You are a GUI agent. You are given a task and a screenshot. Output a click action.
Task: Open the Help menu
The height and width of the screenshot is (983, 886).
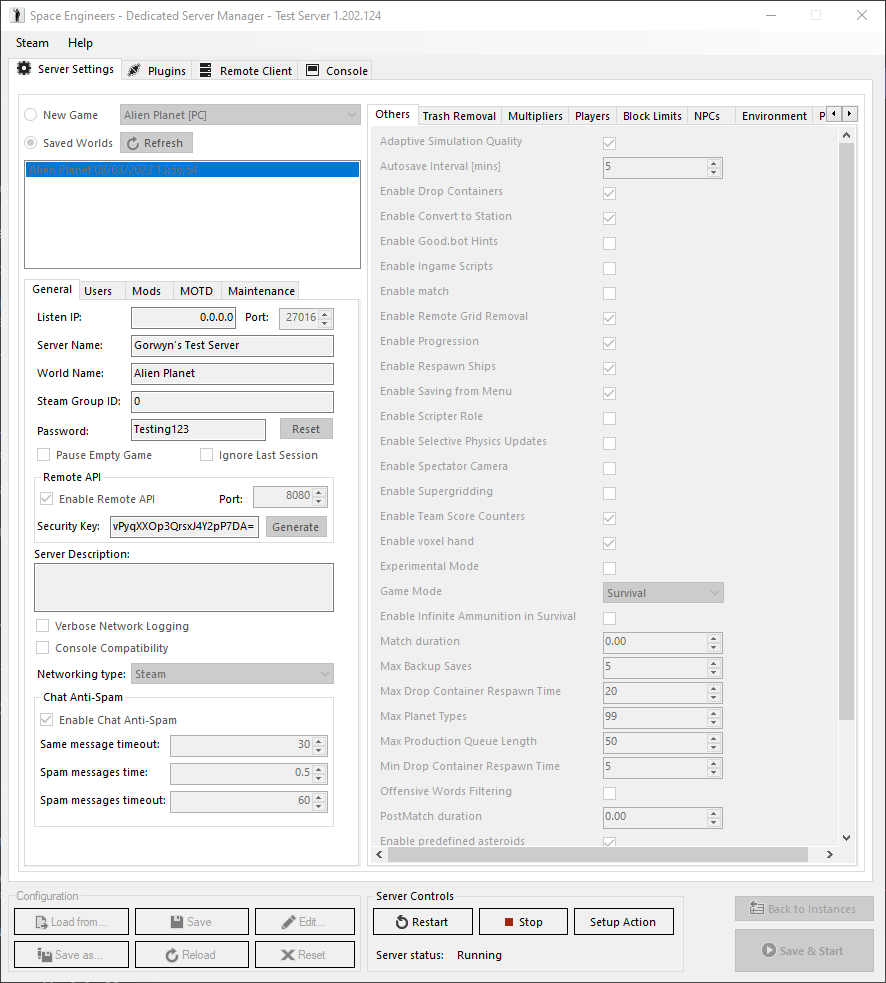point(80,43)
